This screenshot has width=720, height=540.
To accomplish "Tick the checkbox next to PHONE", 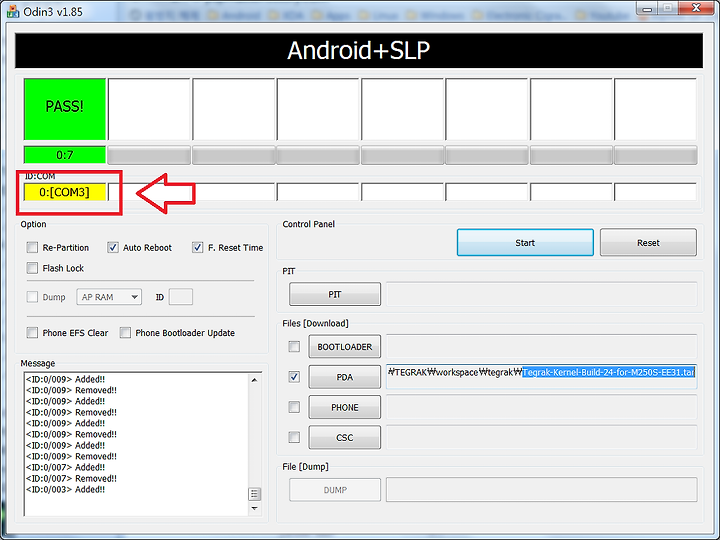I will pyautogui.click(x=294, y=407).
